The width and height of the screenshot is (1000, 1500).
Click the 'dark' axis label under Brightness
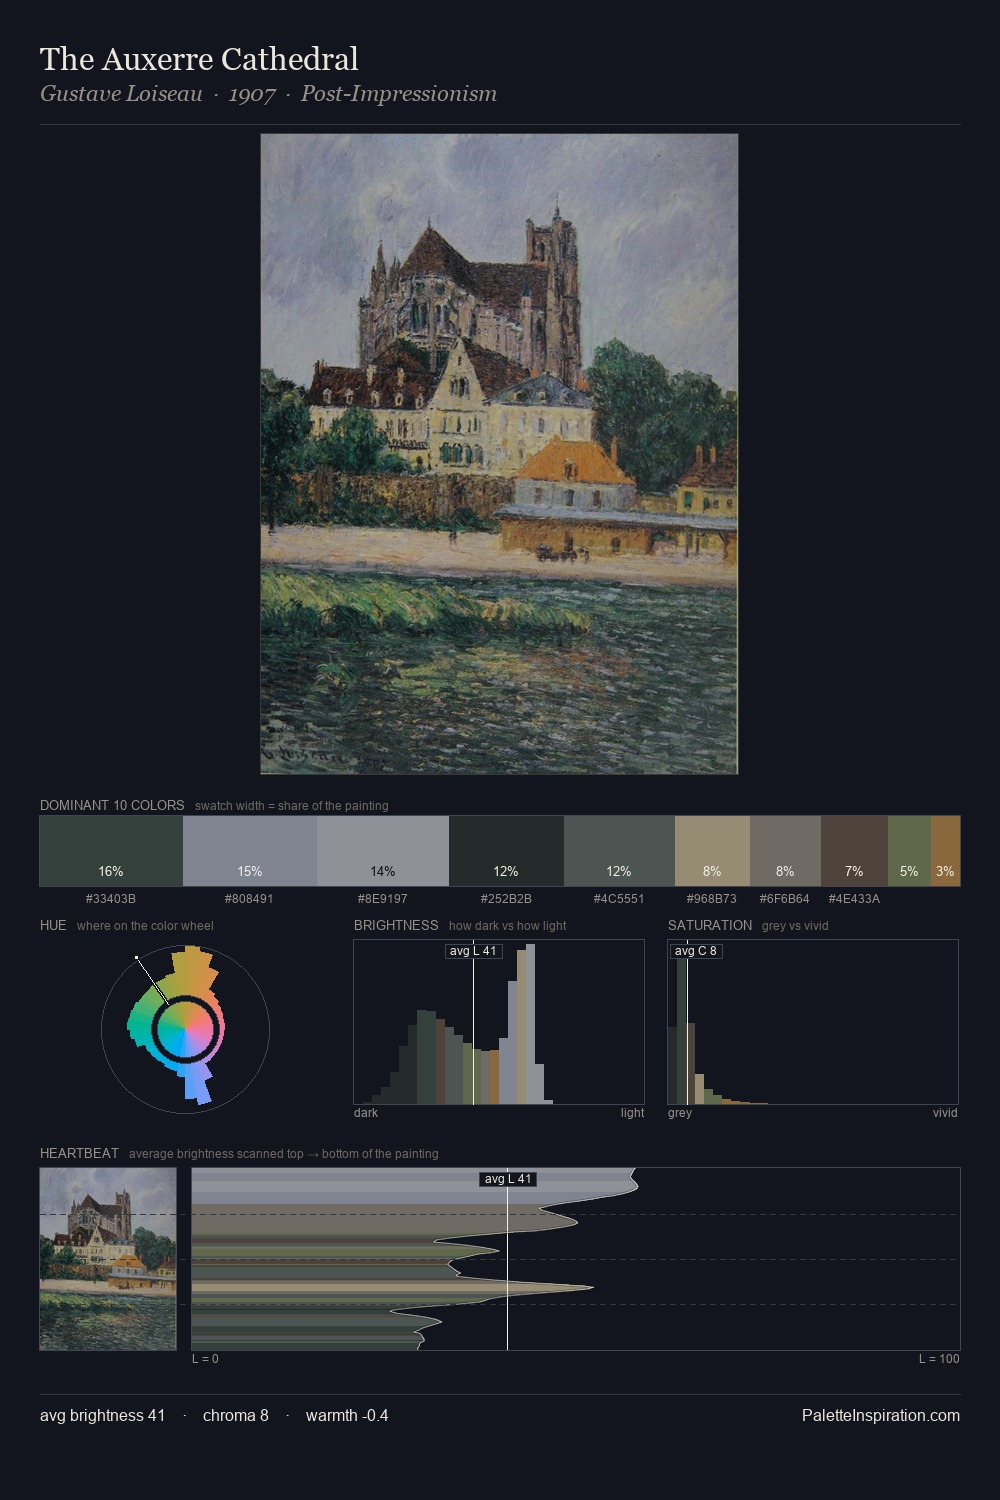(366, 1113)
